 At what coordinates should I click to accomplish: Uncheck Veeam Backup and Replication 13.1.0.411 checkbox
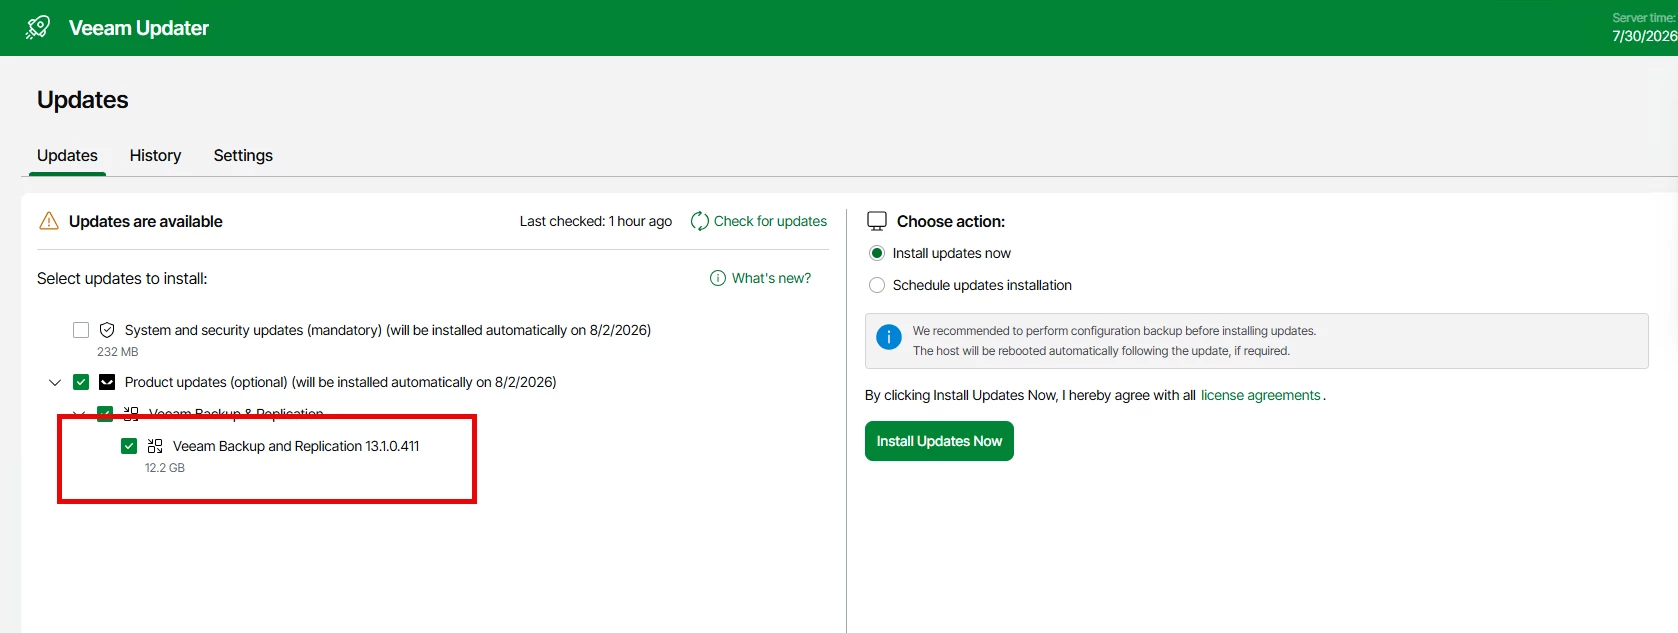pyautogui.click(x=129, y=446)
